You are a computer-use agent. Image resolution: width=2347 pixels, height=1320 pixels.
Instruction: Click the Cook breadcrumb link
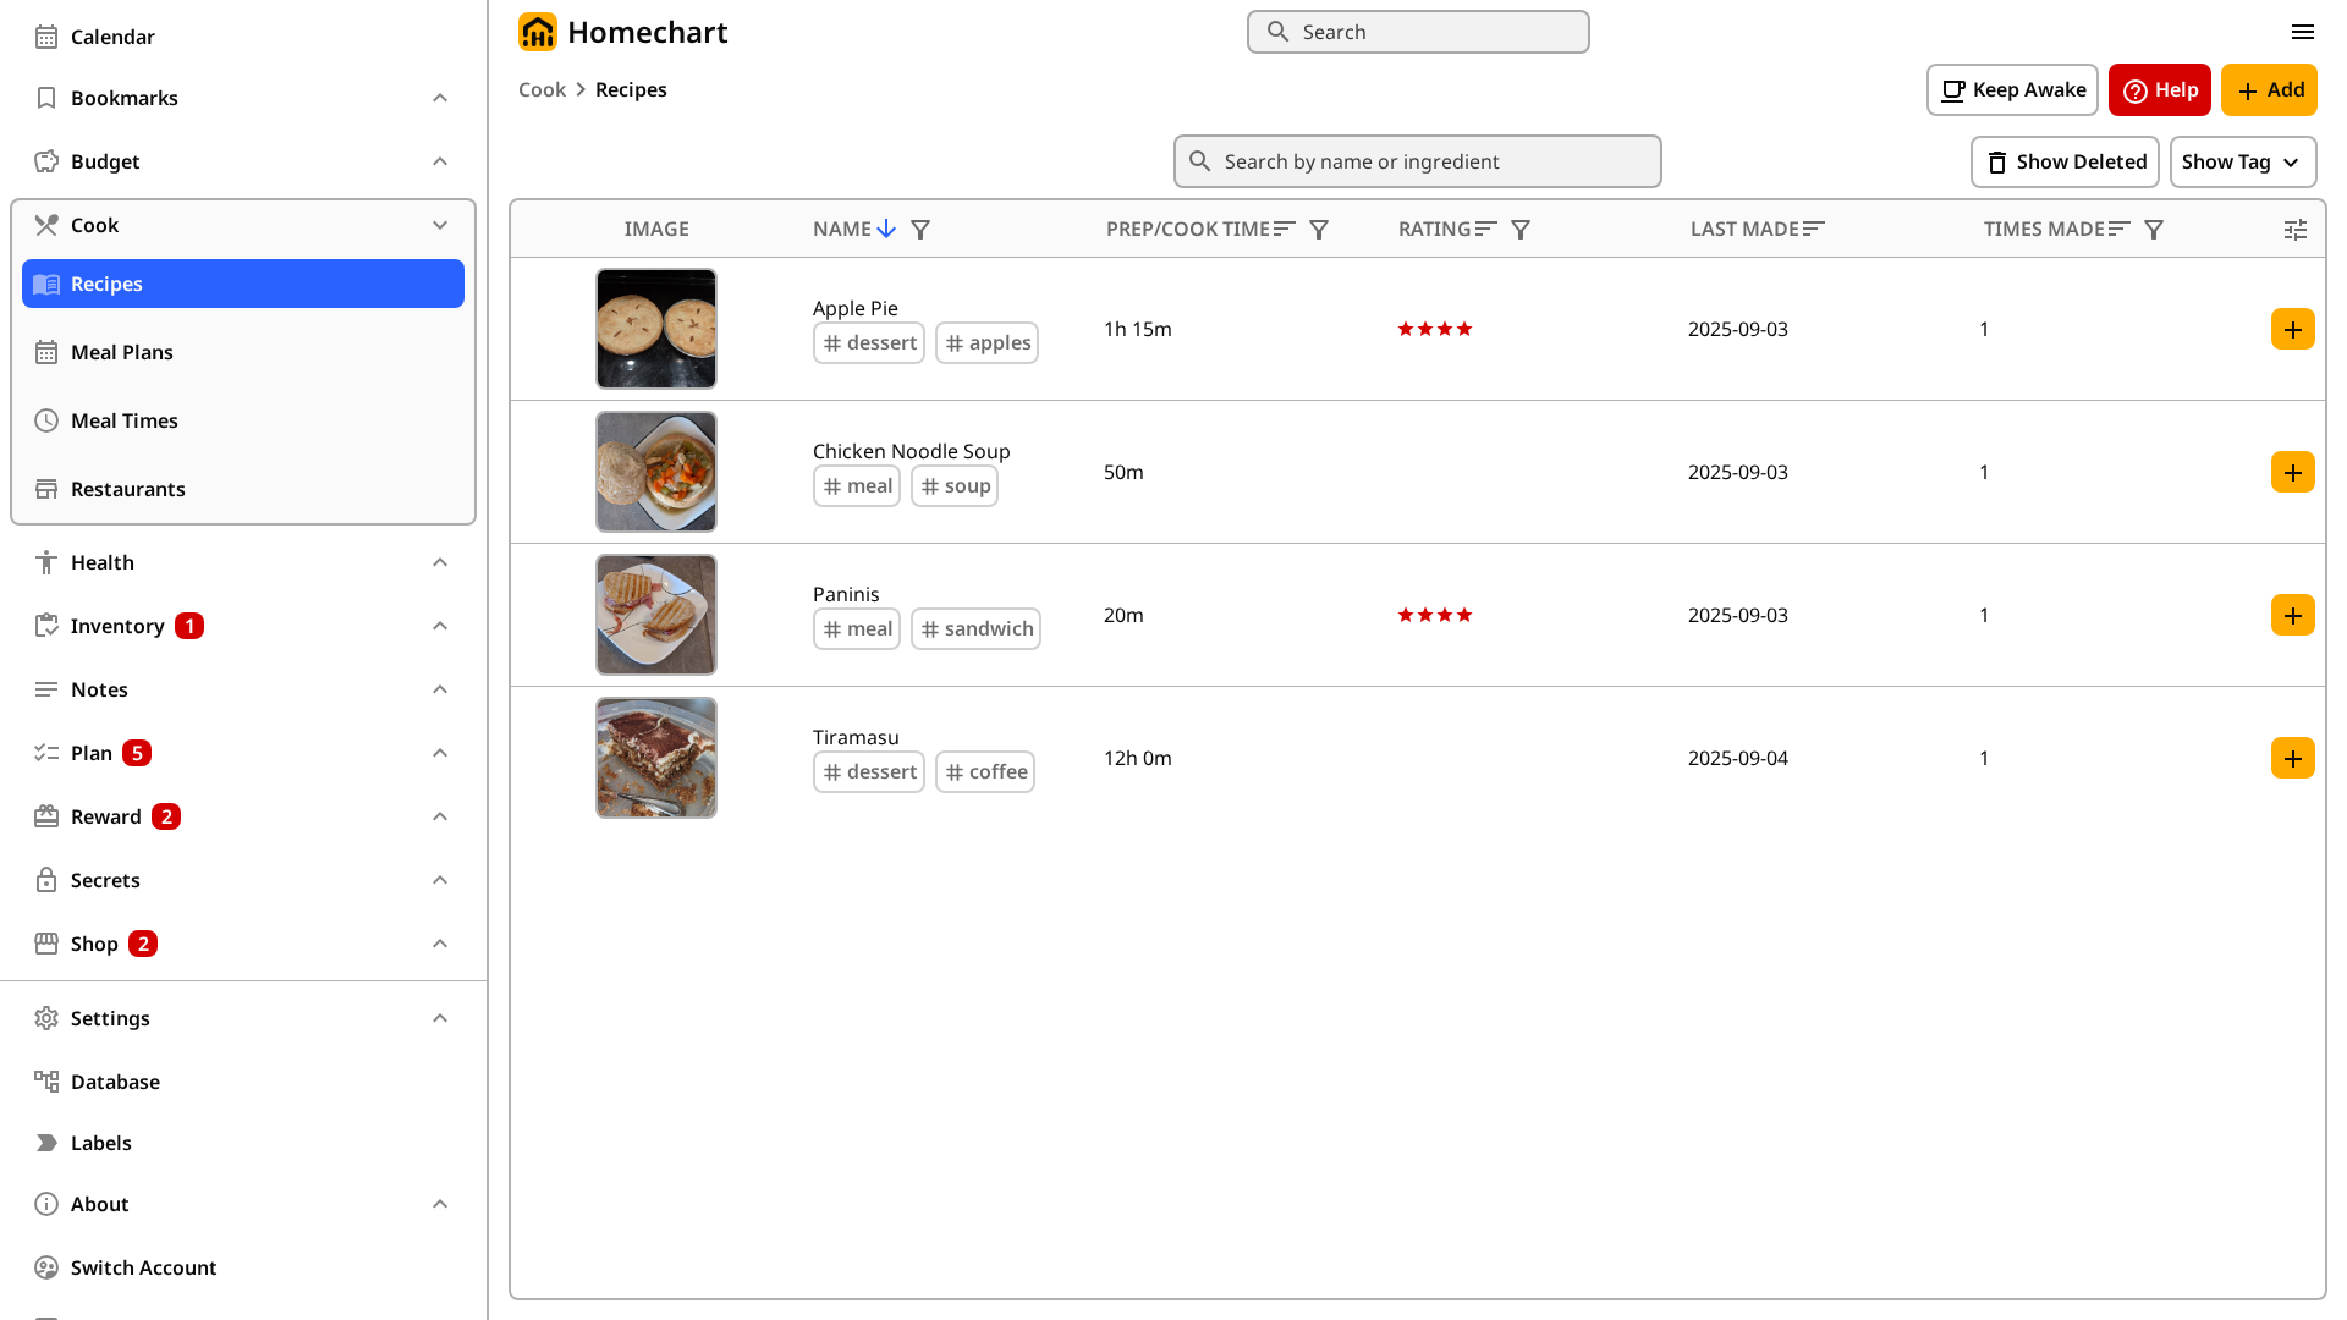541,89
